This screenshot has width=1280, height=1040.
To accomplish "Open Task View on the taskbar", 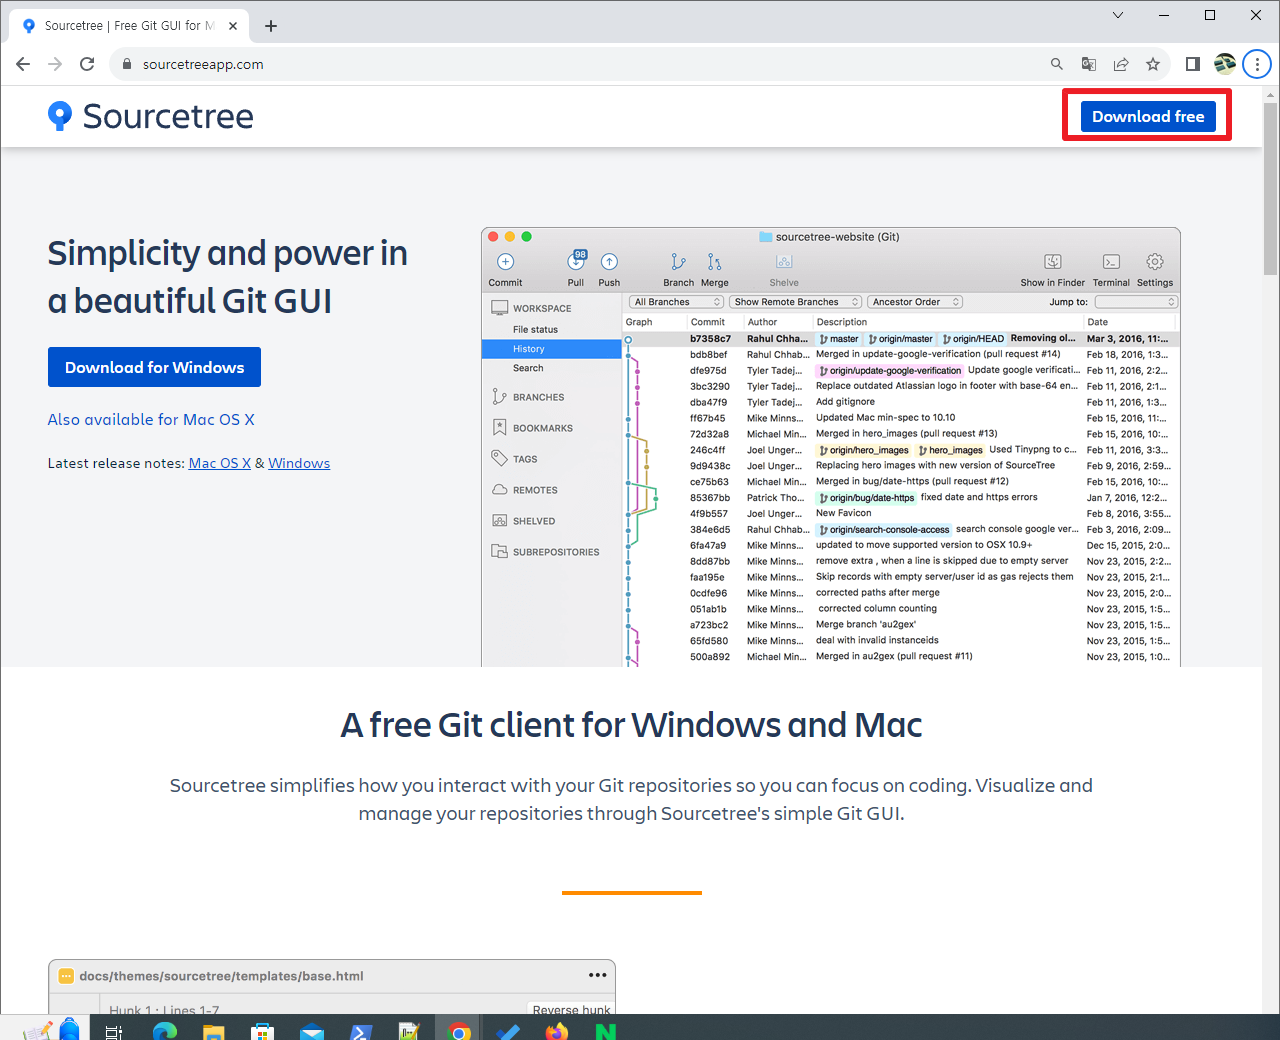I will click(x=114, y=1030).
